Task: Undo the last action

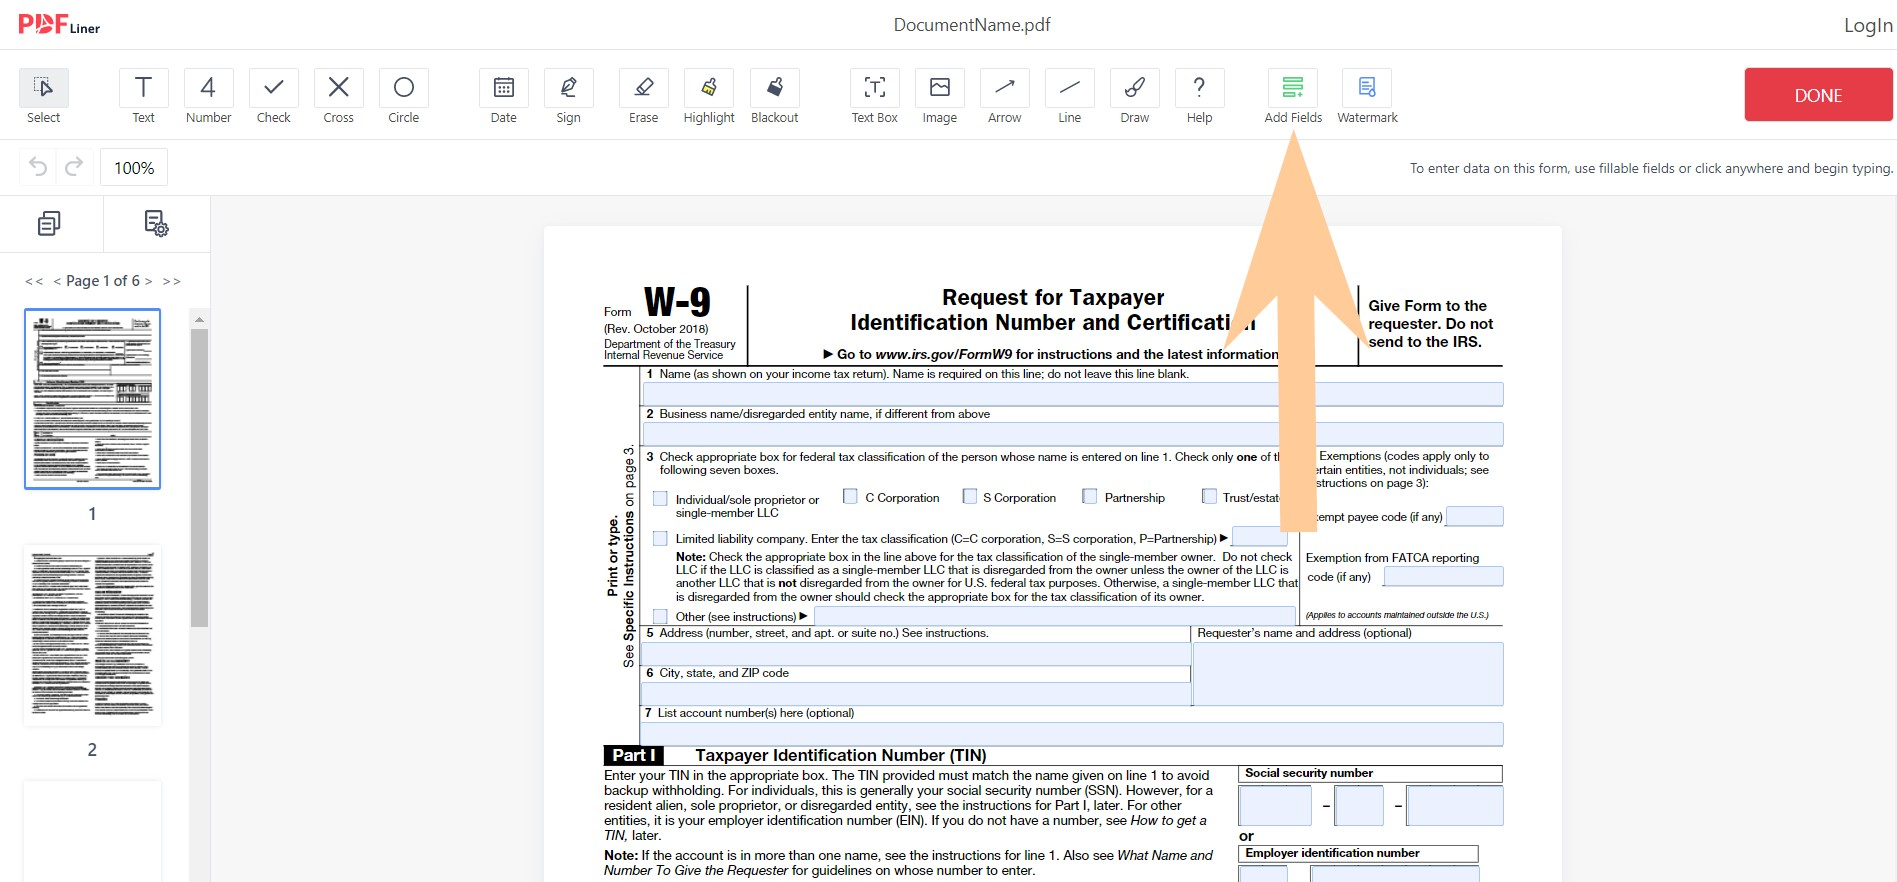Action: 38,167
